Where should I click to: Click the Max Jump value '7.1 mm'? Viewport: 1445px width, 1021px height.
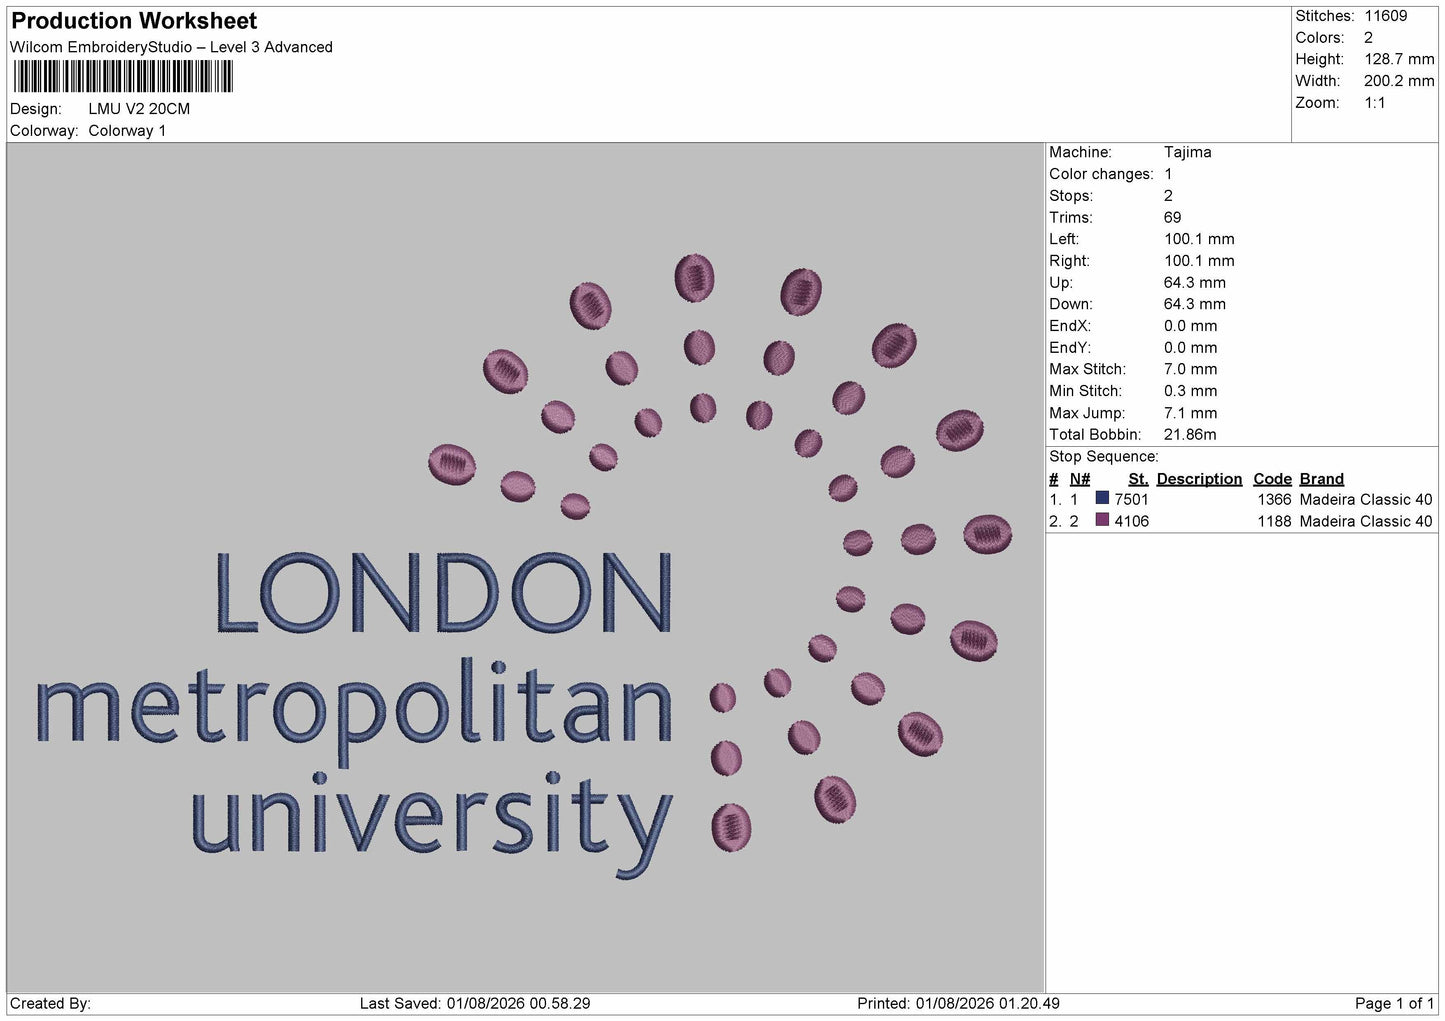click(x=1190, y=413)
